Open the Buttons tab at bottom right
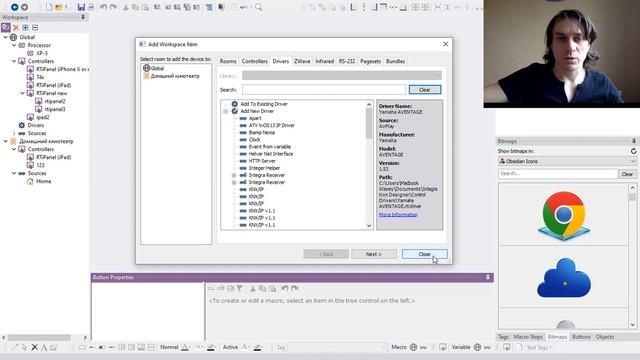640x360 pixels. pos(581,337)
